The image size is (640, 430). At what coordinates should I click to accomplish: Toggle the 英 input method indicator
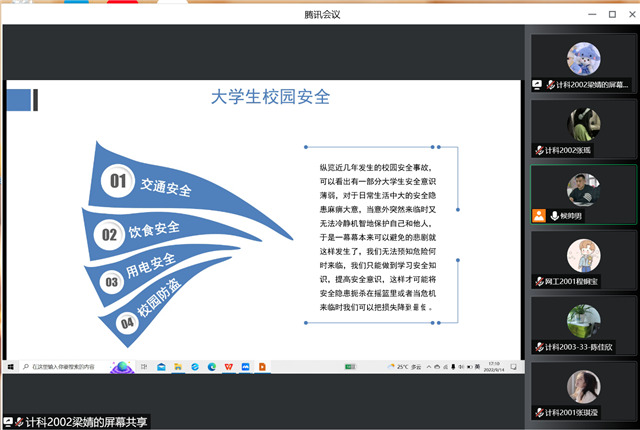[x=477, y=367]
